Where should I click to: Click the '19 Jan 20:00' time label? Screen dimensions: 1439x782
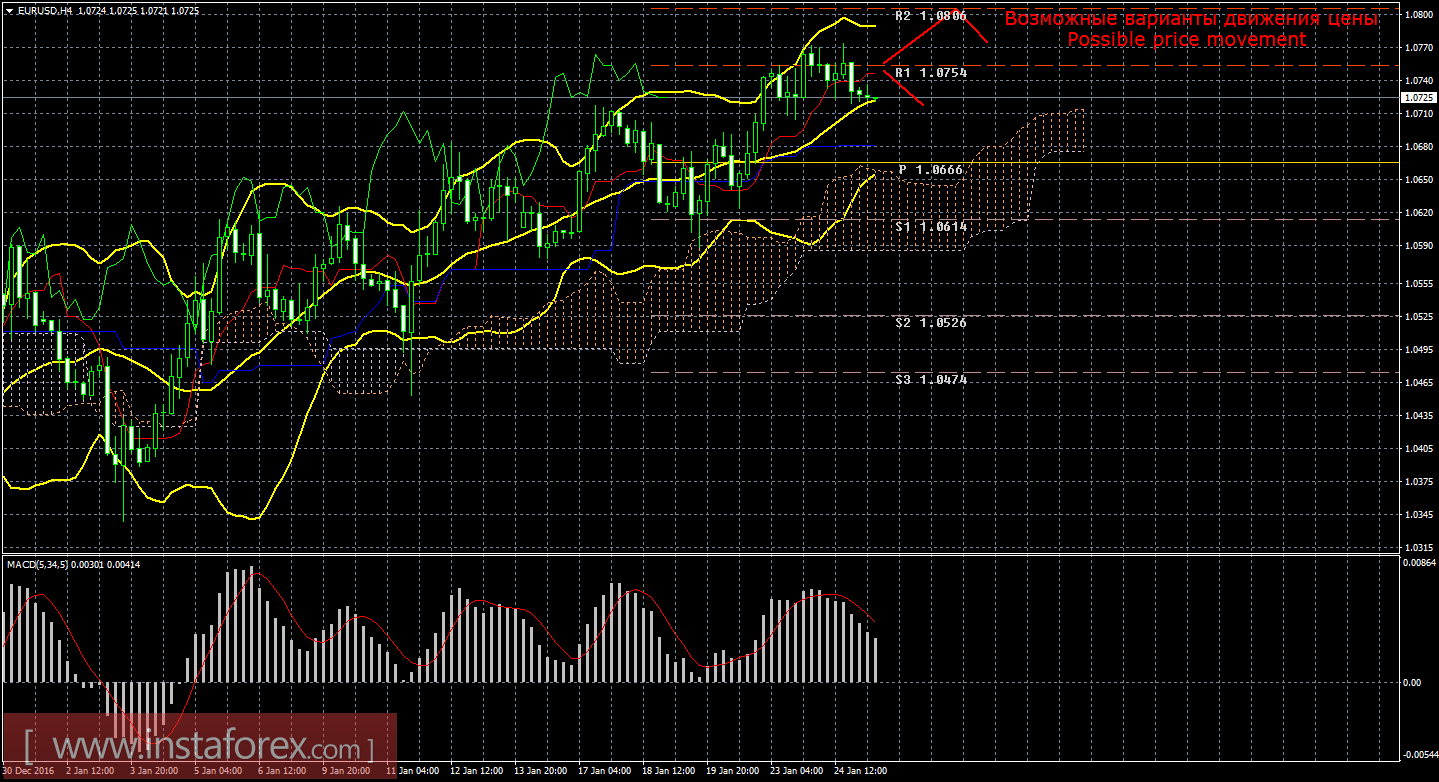(732, 772)
